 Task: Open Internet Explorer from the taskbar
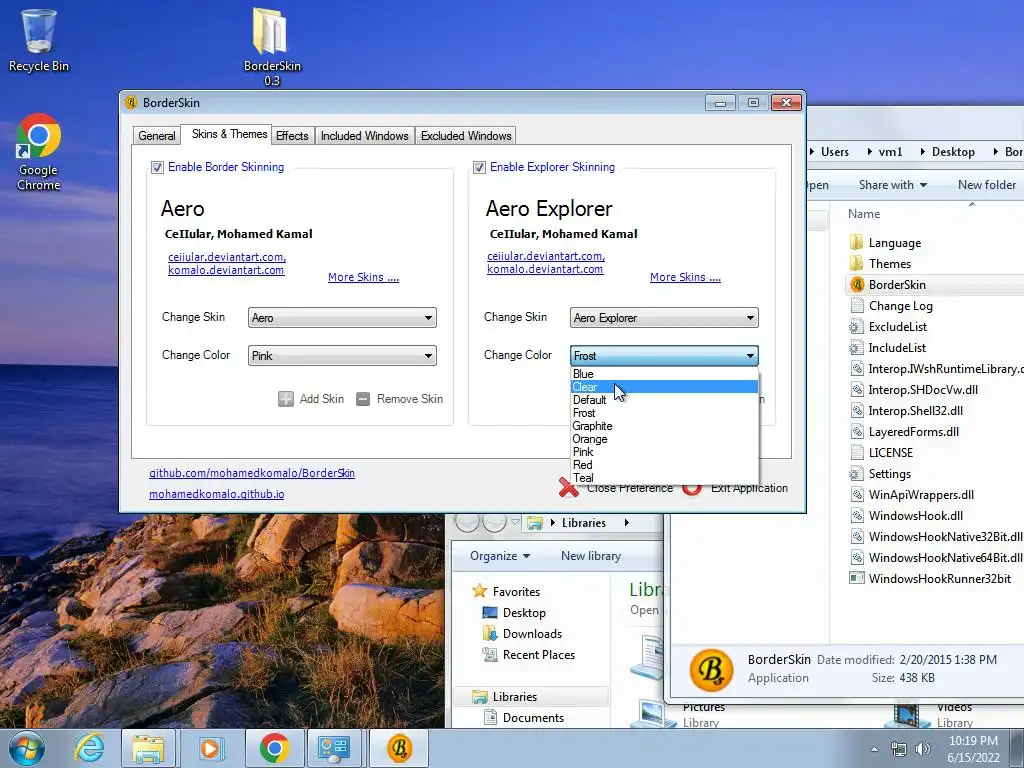(88, 748)
